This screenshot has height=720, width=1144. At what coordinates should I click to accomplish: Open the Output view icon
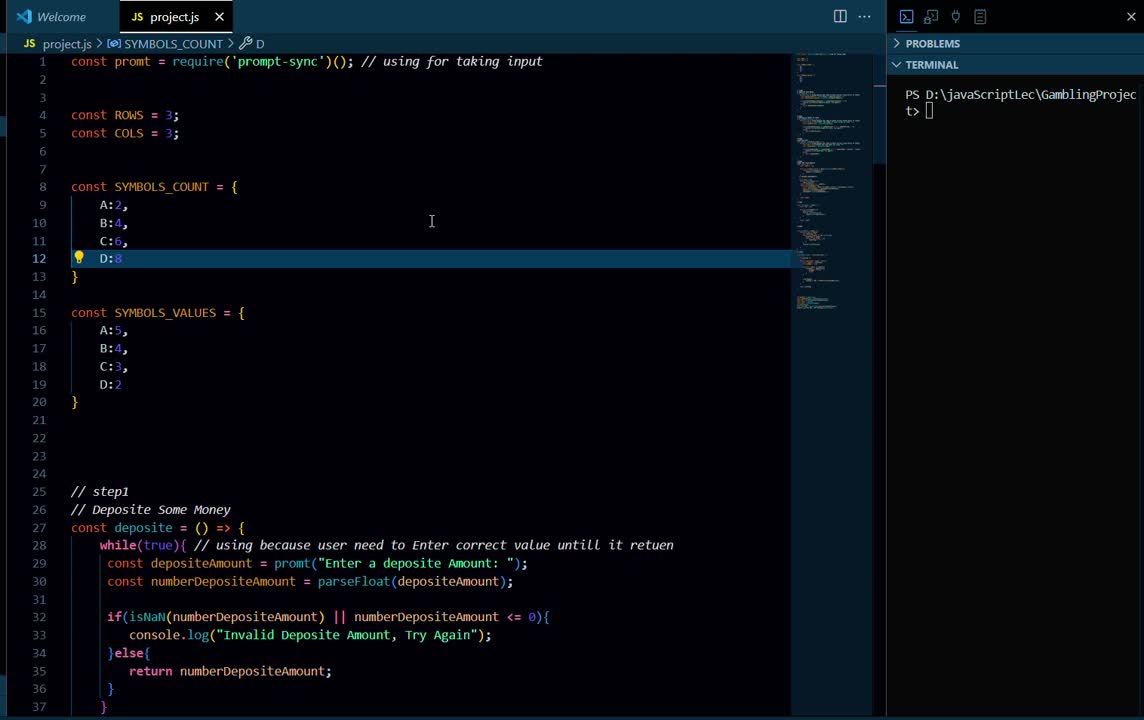[x=980, y=17]
